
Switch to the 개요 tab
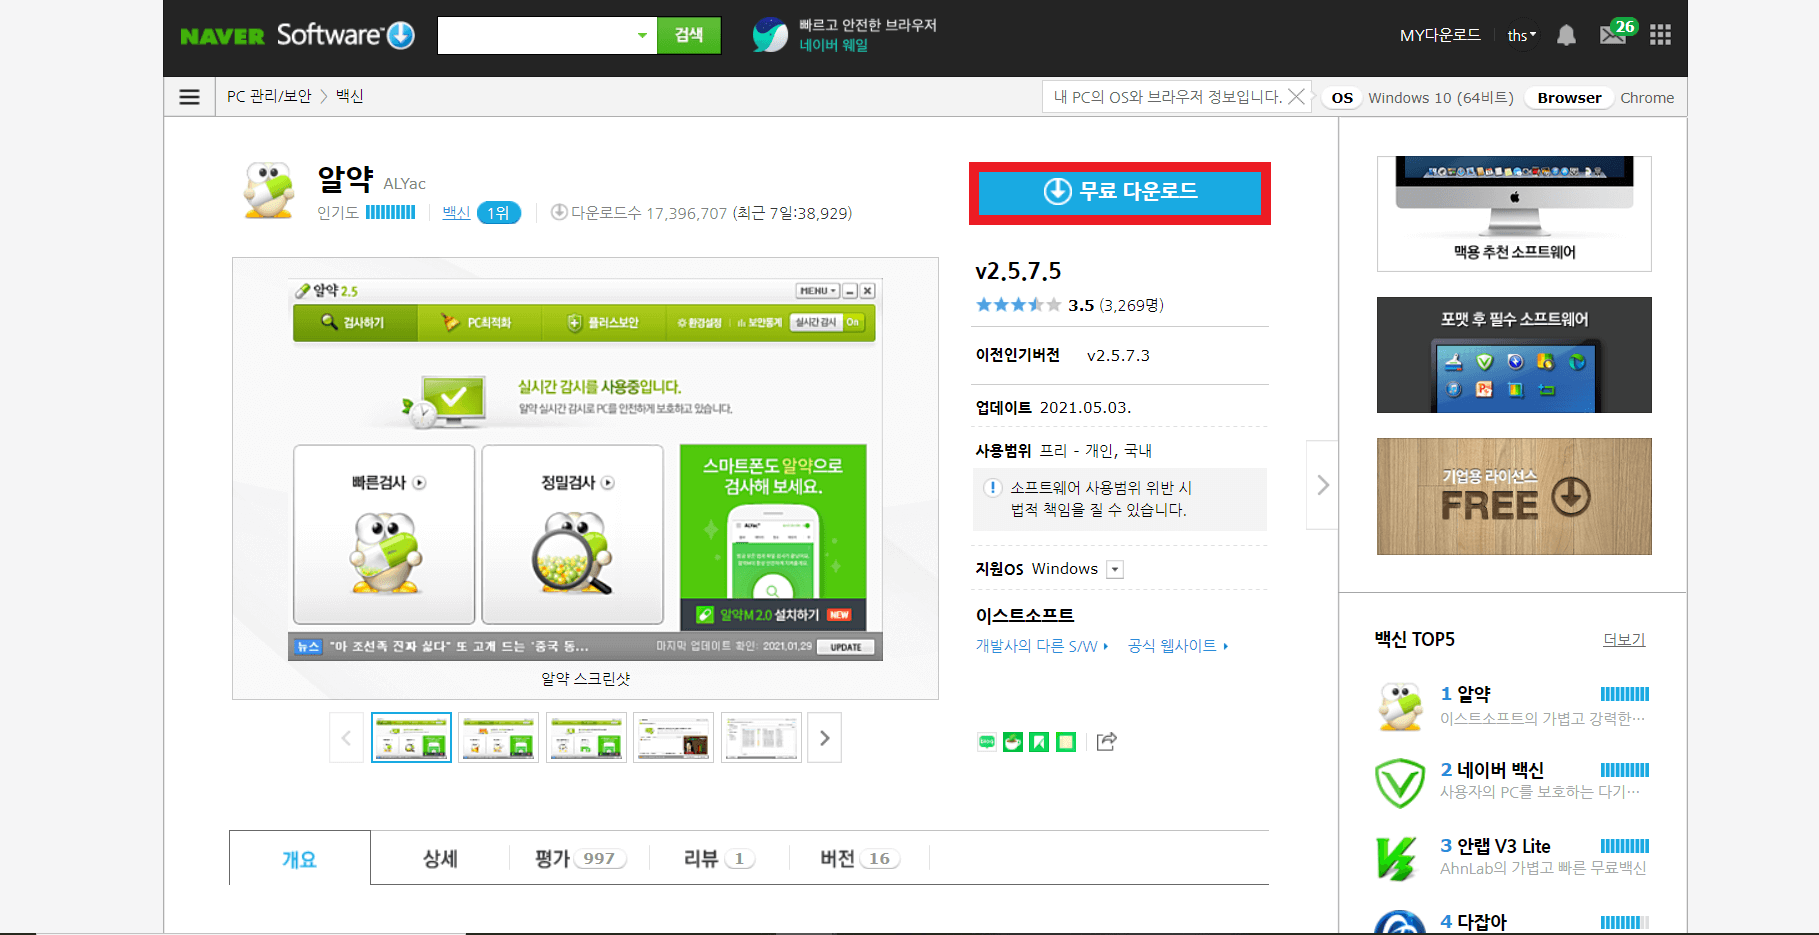300,858
